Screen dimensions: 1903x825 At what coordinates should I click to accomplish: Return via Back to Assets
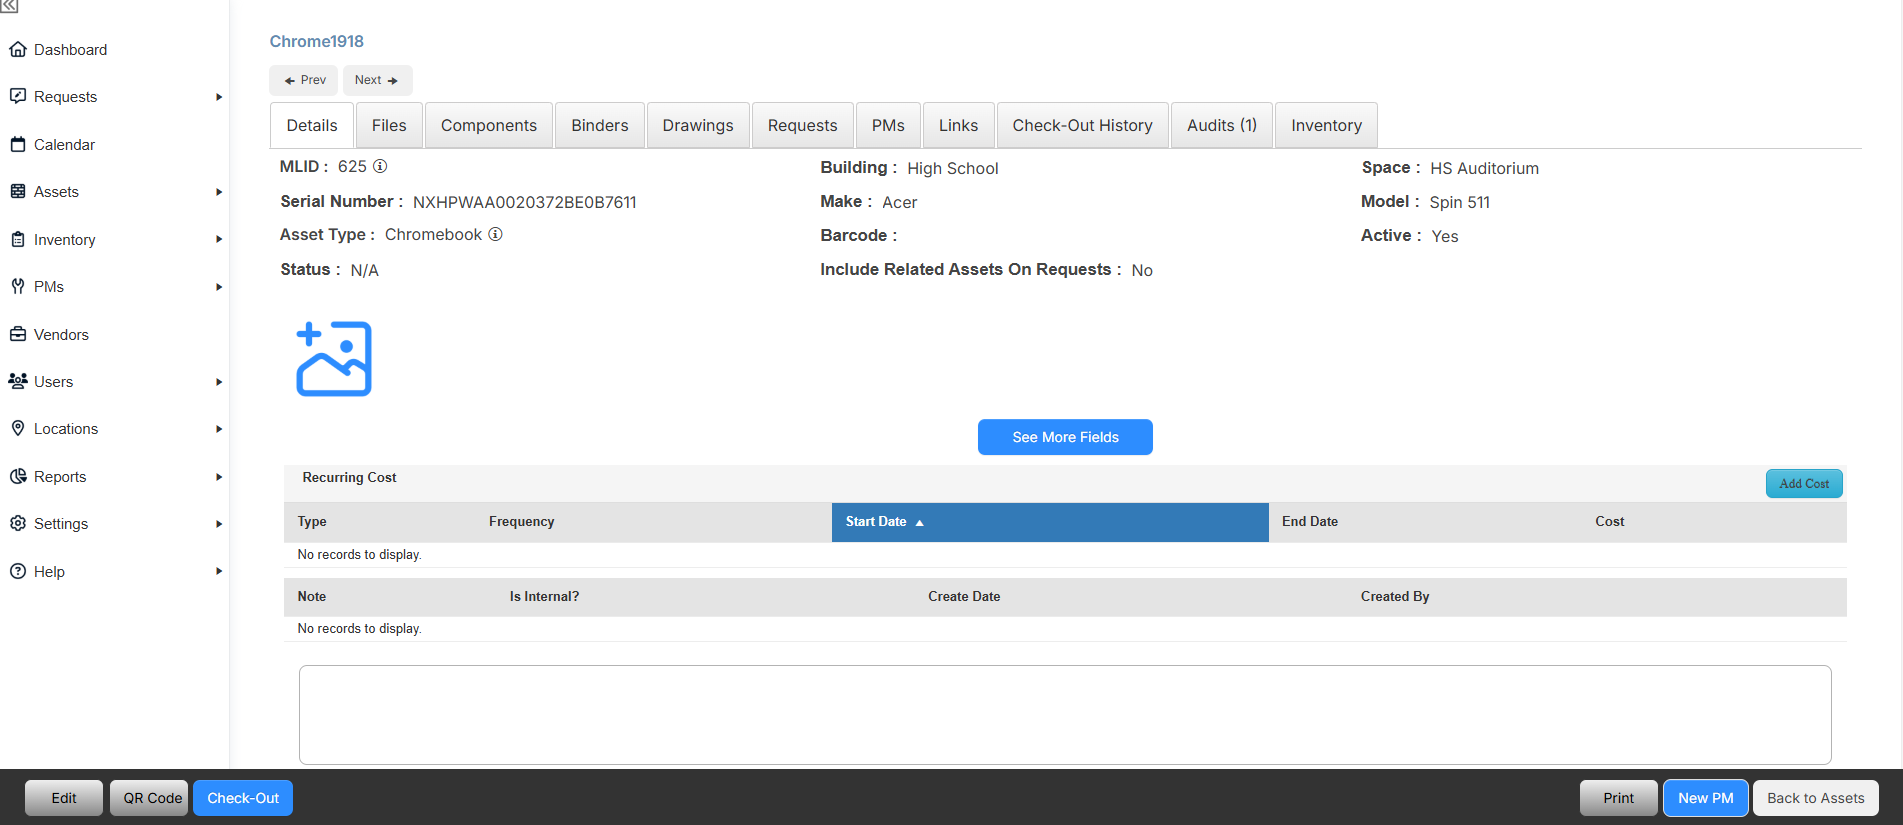click(x=1816, y=798)
